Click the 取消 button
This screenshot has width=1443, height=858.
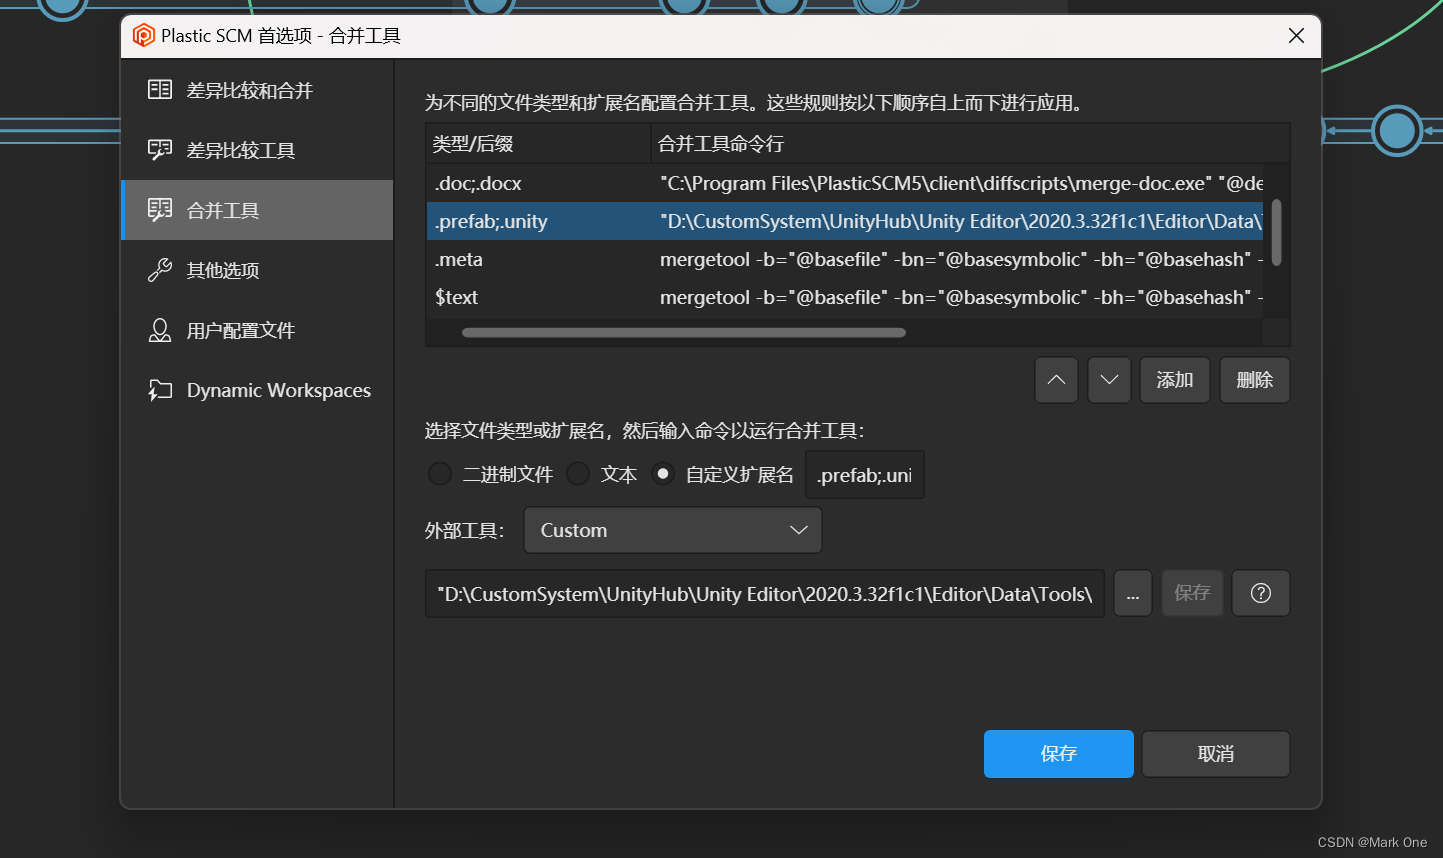coord(1216,754)
